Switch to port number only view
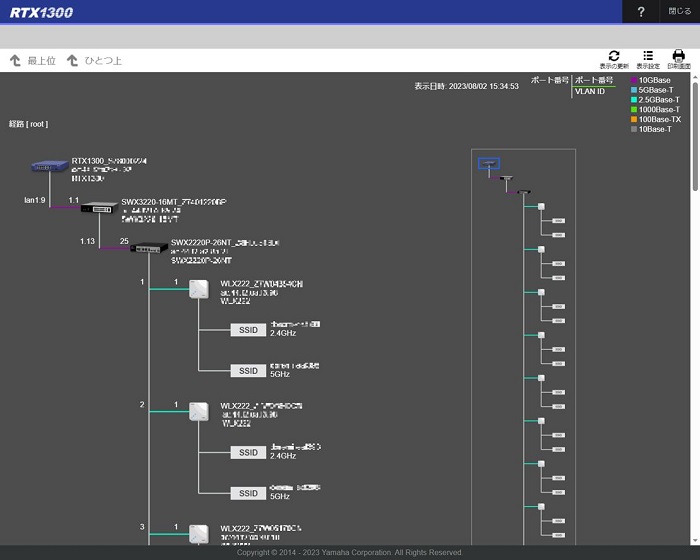700x560 pixels. [x=550, y=80]
